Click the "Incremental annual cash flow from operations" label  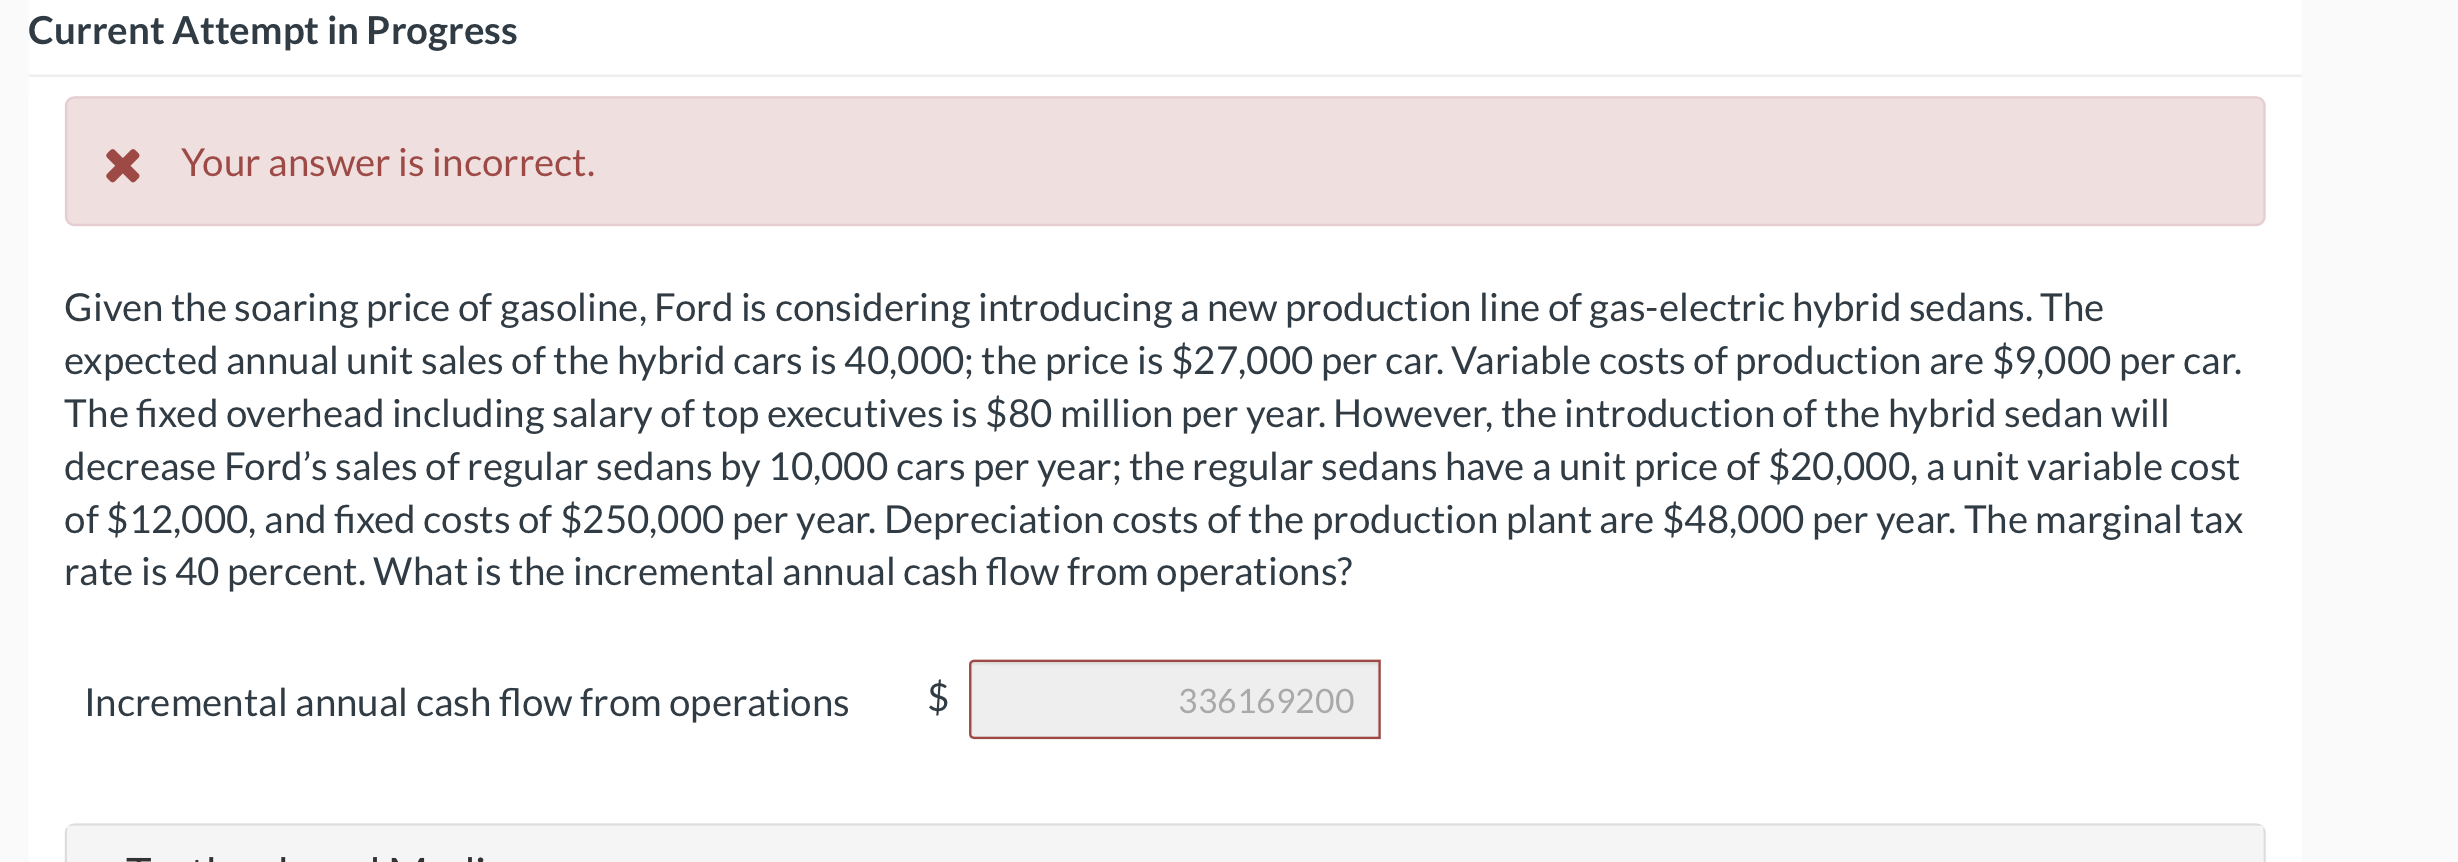pos(466,703)
